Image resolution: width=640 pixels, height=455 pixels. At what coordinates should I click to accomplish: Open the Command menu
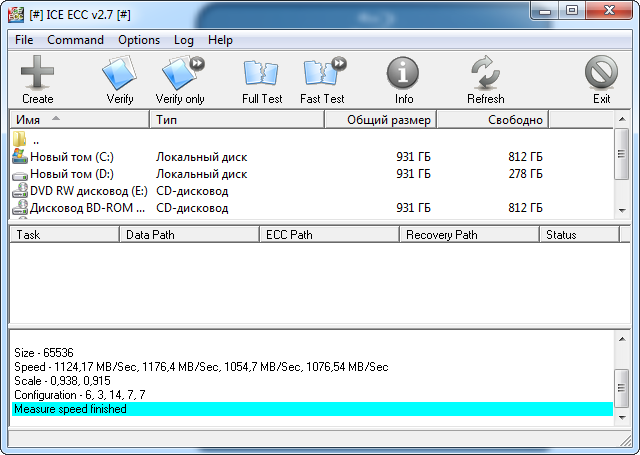(76, 40)
